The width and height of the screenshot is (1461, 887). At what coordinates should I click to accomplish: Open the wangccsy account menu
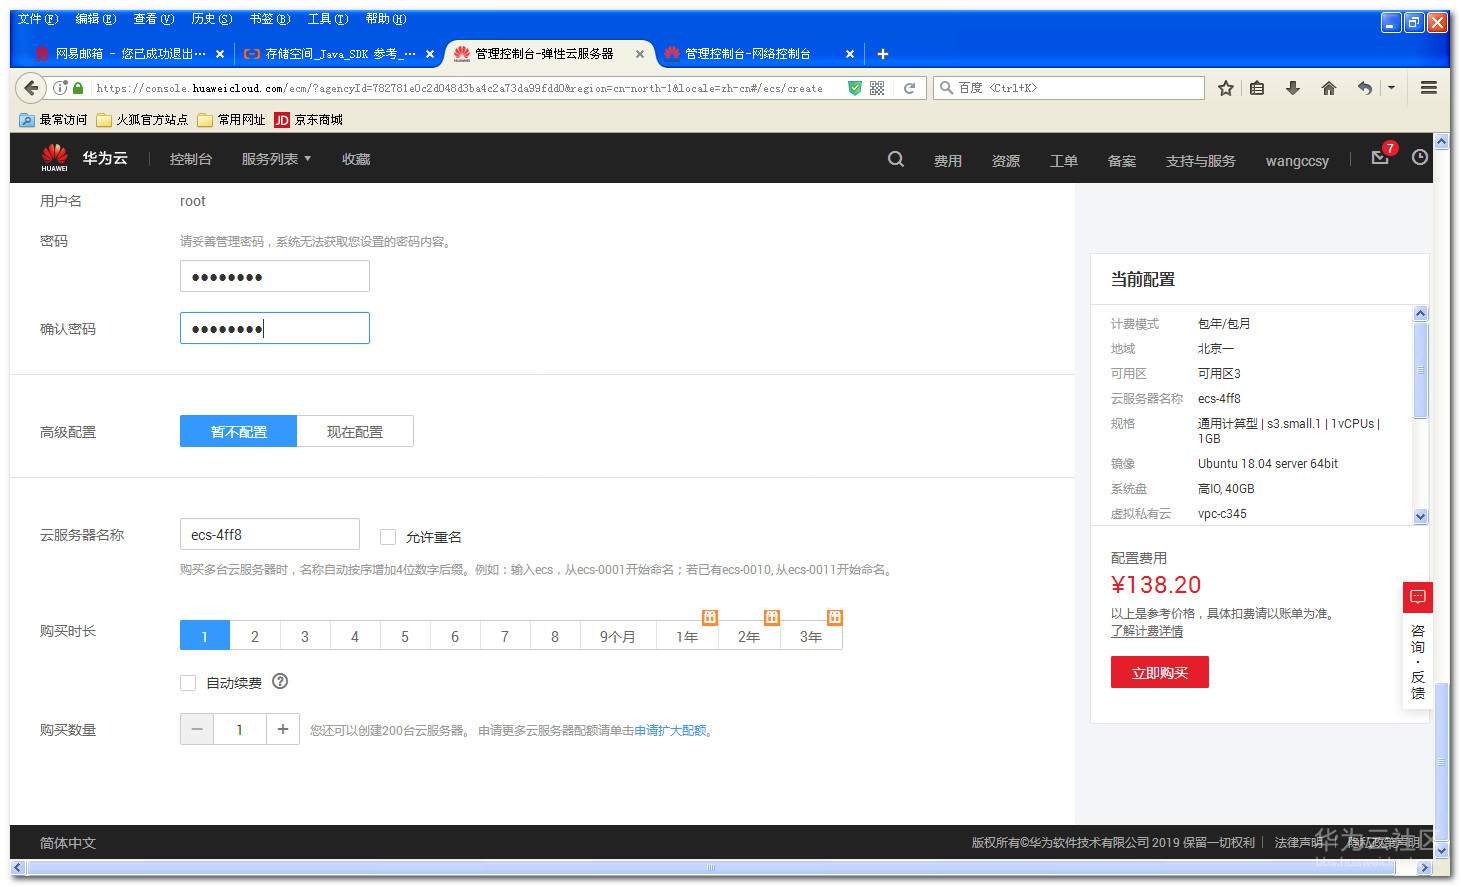tap(1297, 160)
